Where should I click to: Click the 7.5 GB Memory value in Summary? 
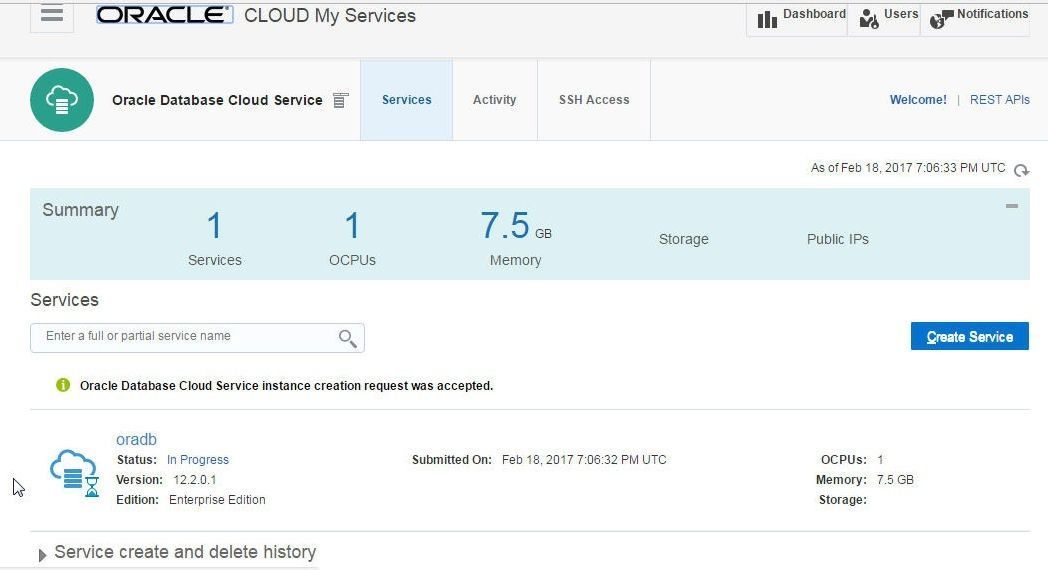pyautogui.click(x=515, y=225)
